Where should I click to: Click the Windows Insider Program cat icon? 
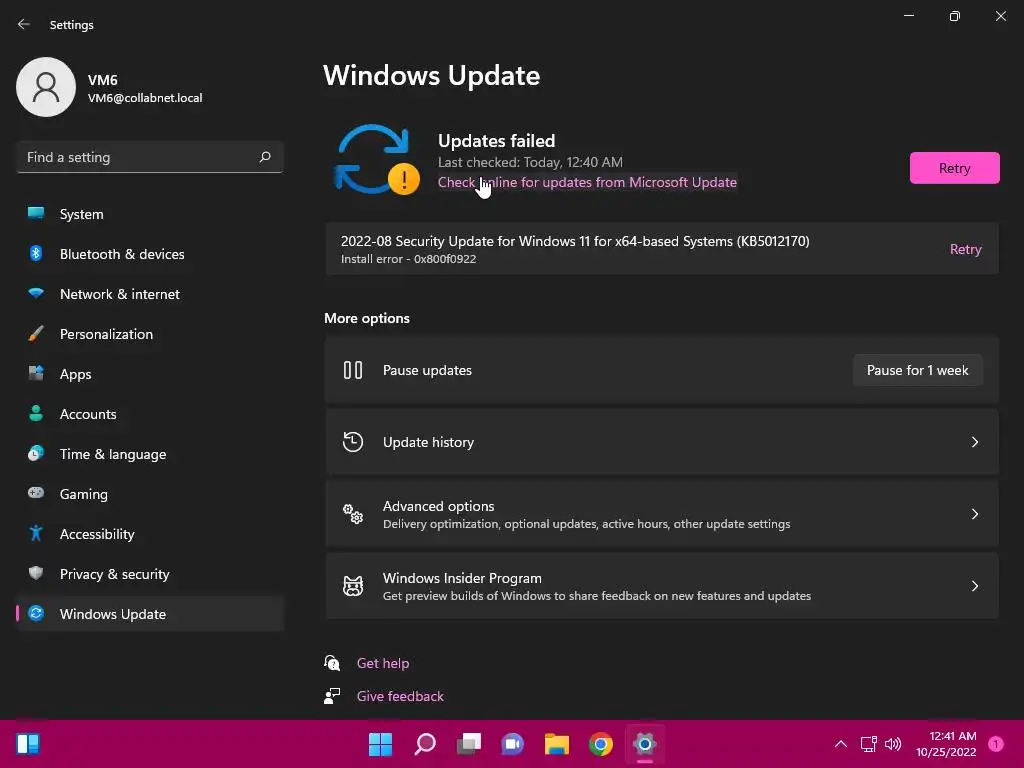[x=353, y=586]
